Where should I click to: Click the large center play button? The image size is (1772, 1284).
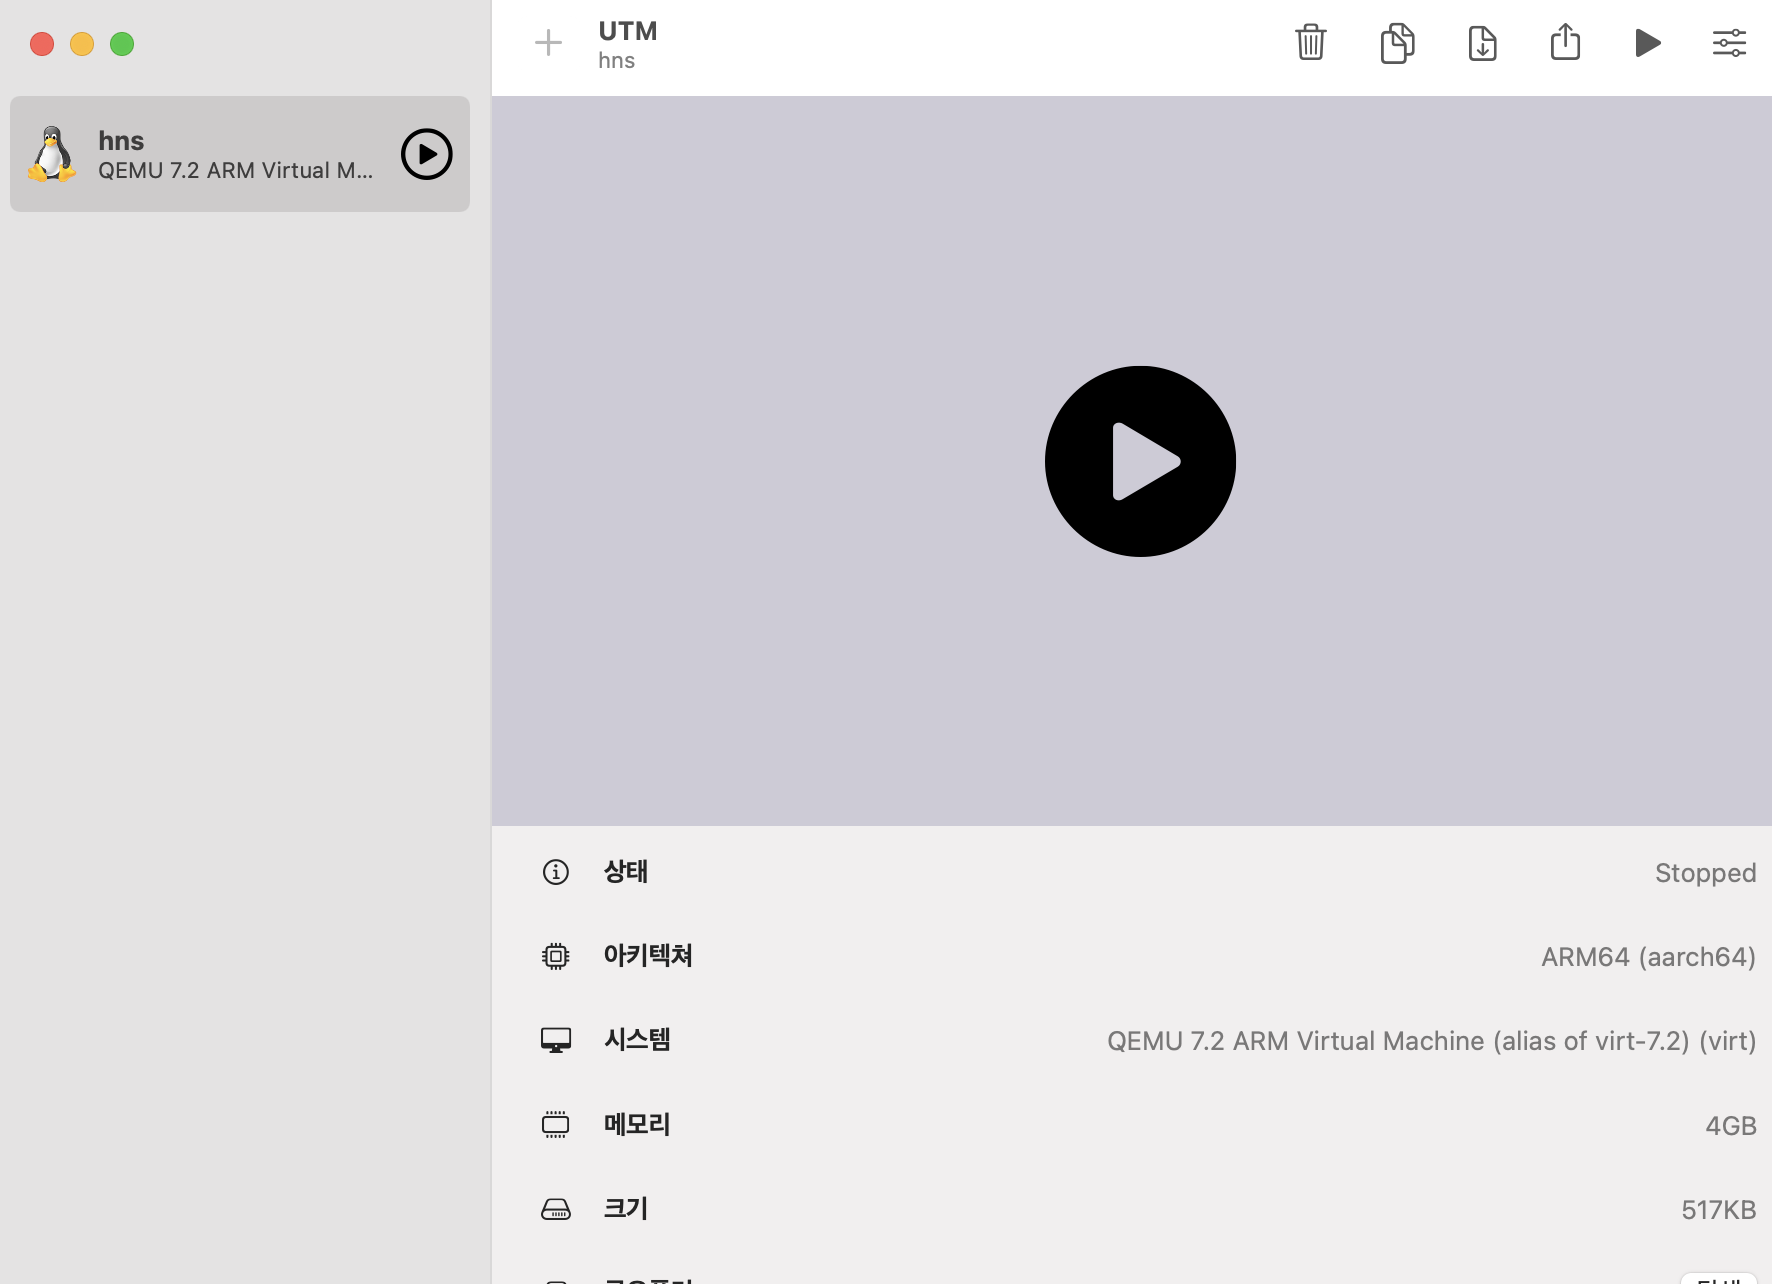pyautogui.click(x=1140, y=461)
